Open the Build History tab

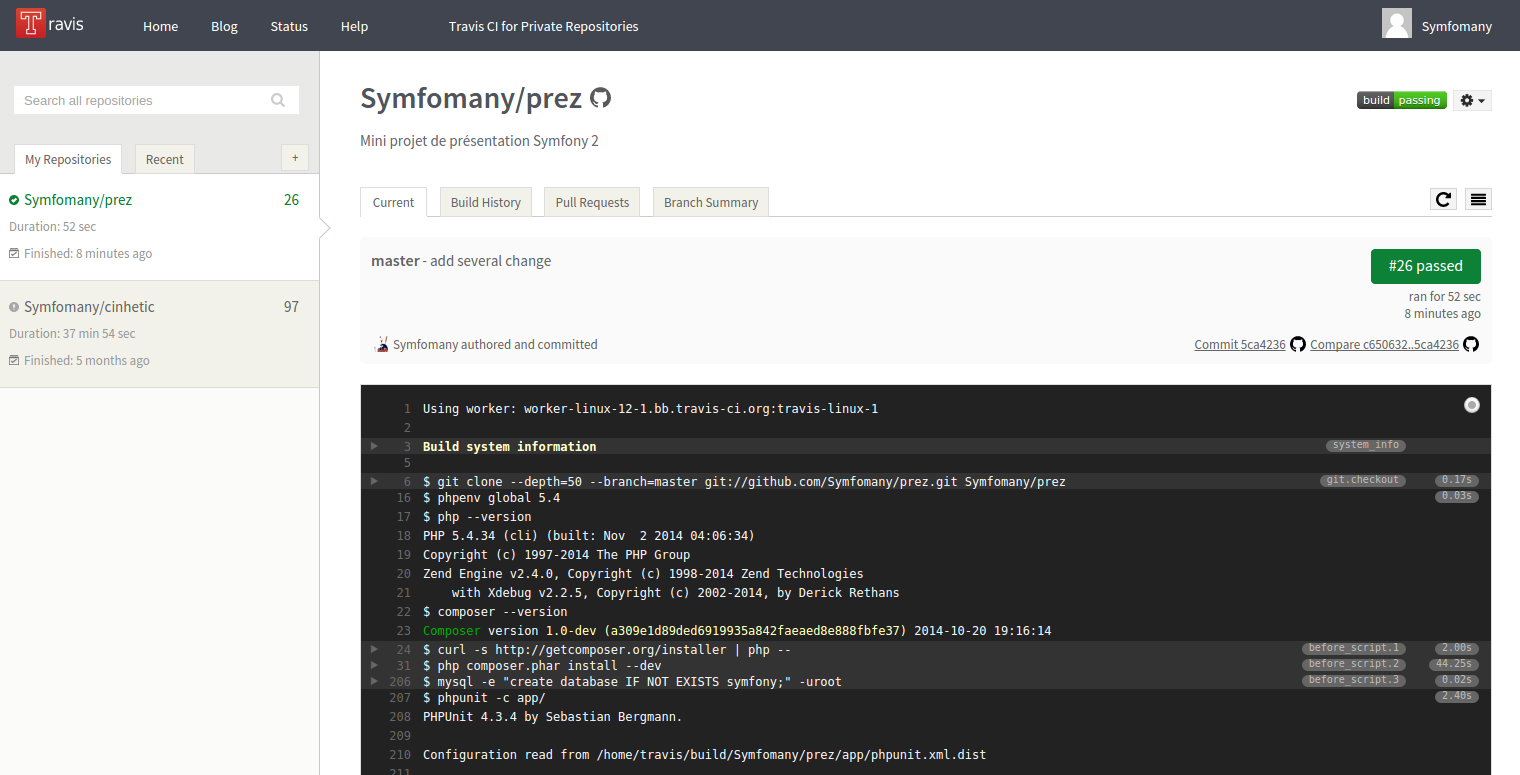(486, 202)
